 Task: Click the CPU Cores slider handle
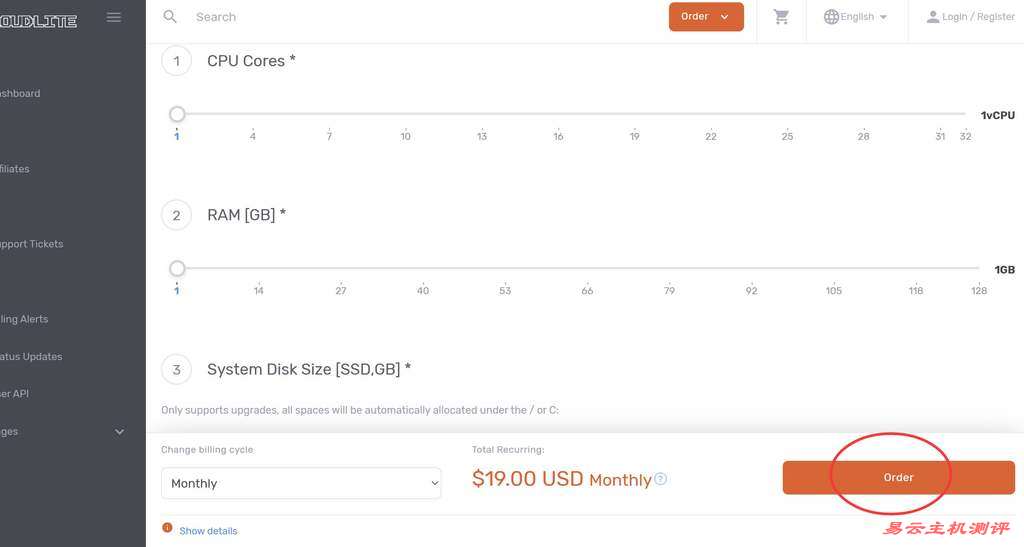(x=177, y=114)
